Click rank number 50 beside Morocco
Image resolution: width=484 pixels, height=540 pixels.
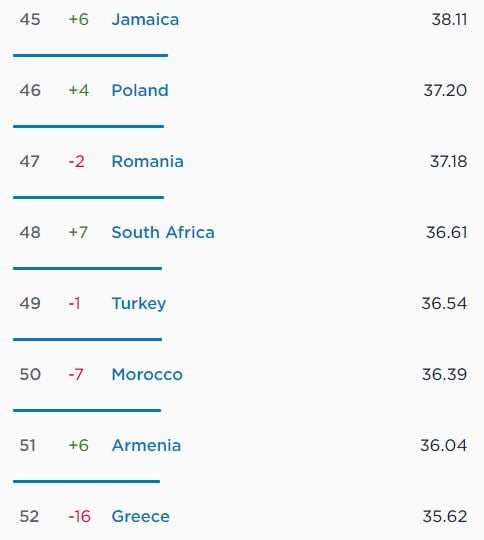[x=30, y=374]
